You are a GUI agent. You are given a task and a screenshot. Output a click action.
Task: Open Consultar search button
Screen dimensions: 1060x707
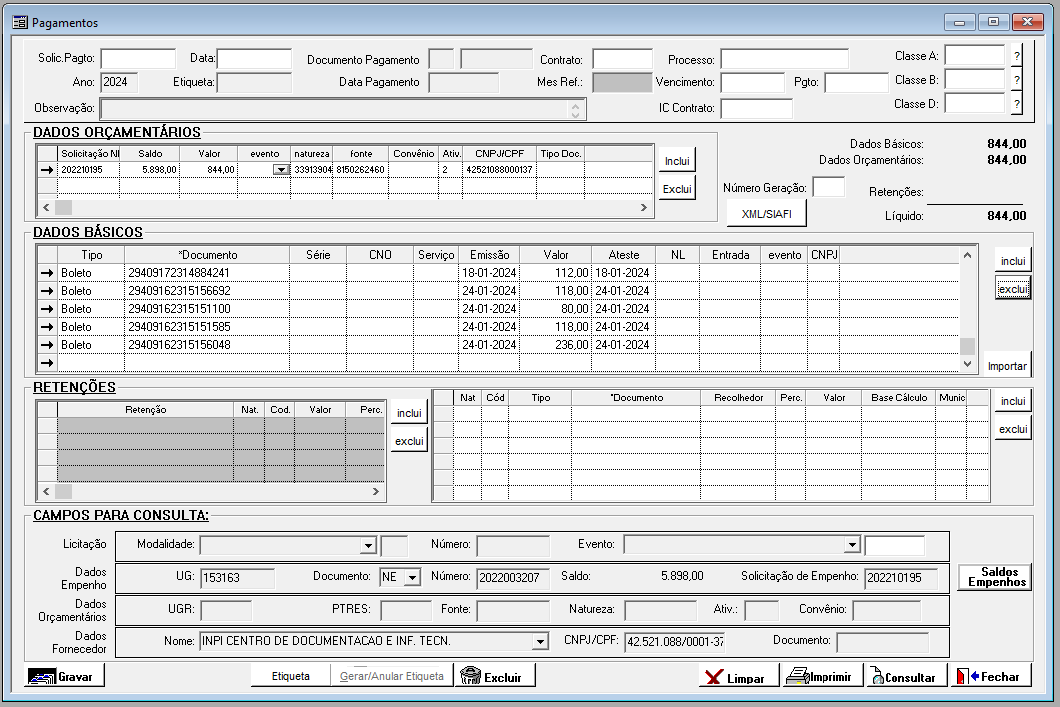pyautogui.click(x=904, y=677)
